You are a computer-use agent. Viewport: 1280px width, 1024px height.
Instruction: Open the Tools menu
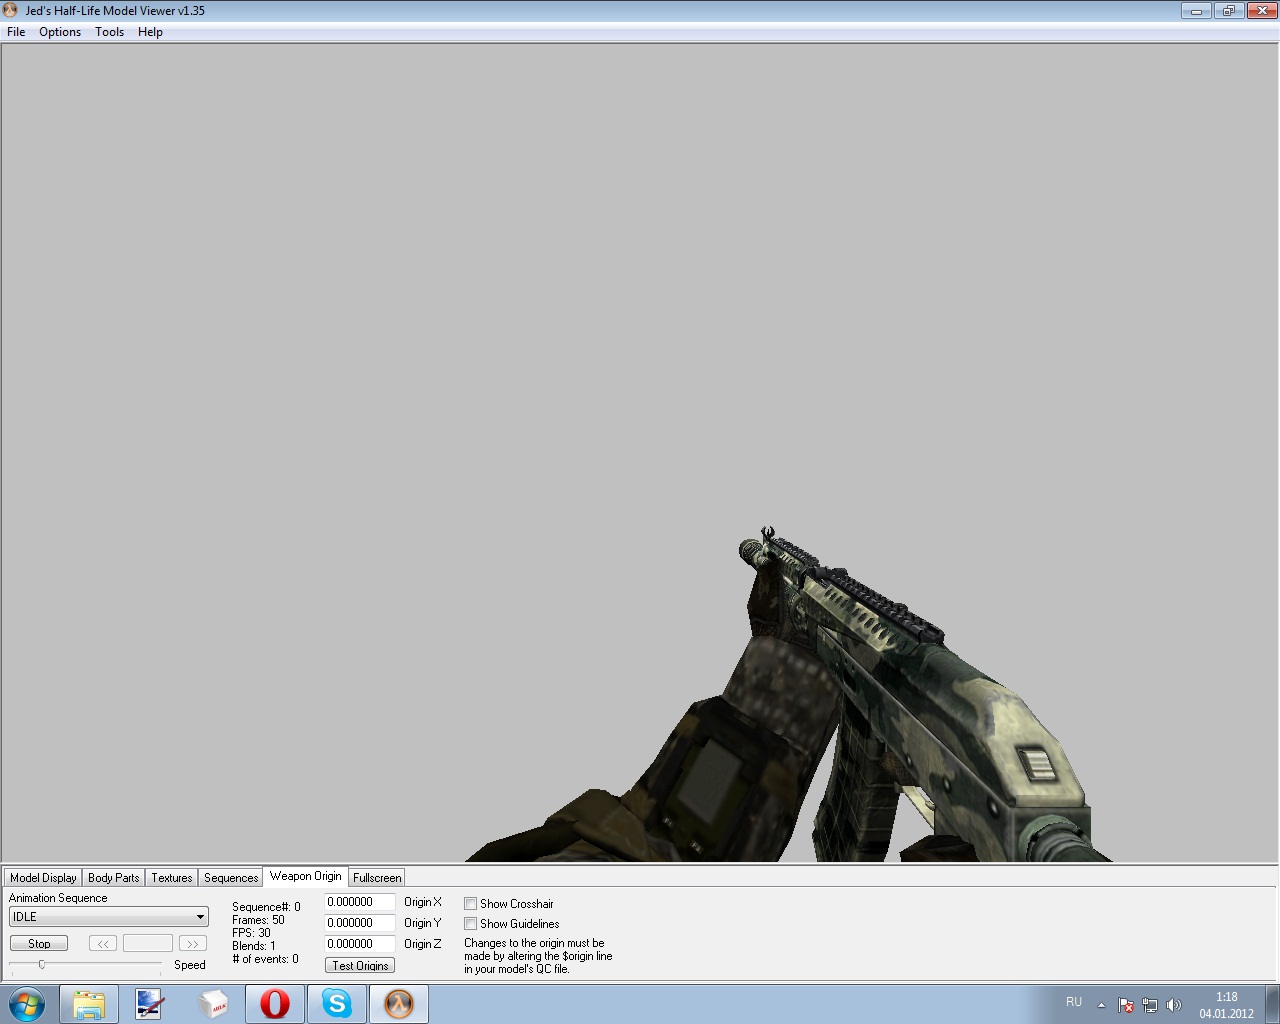109,32
